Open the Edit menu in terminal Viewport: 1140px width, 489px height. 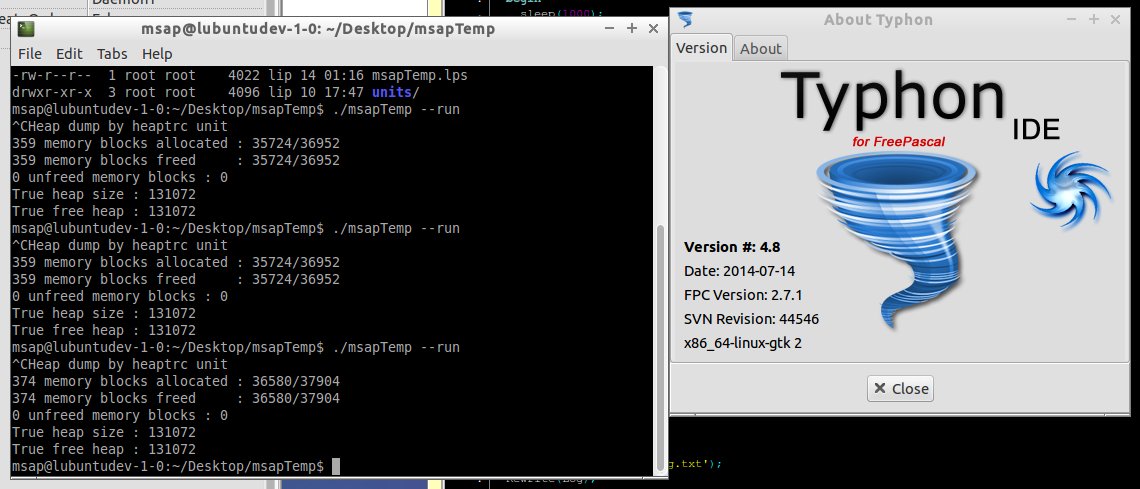[x=69, y=54]
